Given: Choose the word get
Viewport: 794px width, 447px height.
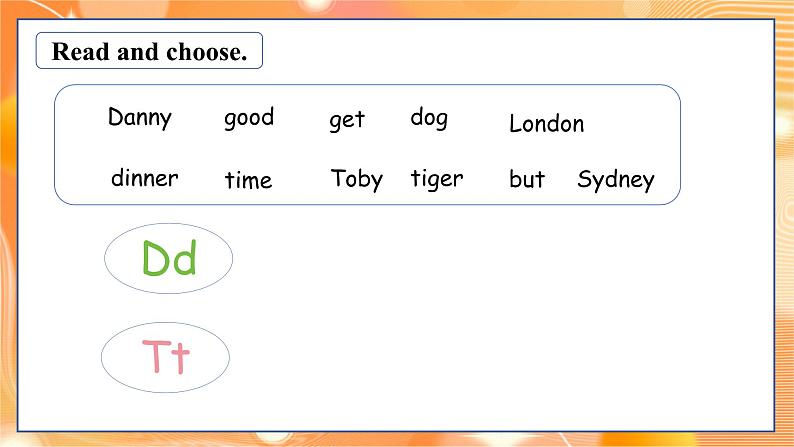Looking at the screenshot, I should (347, 120).
